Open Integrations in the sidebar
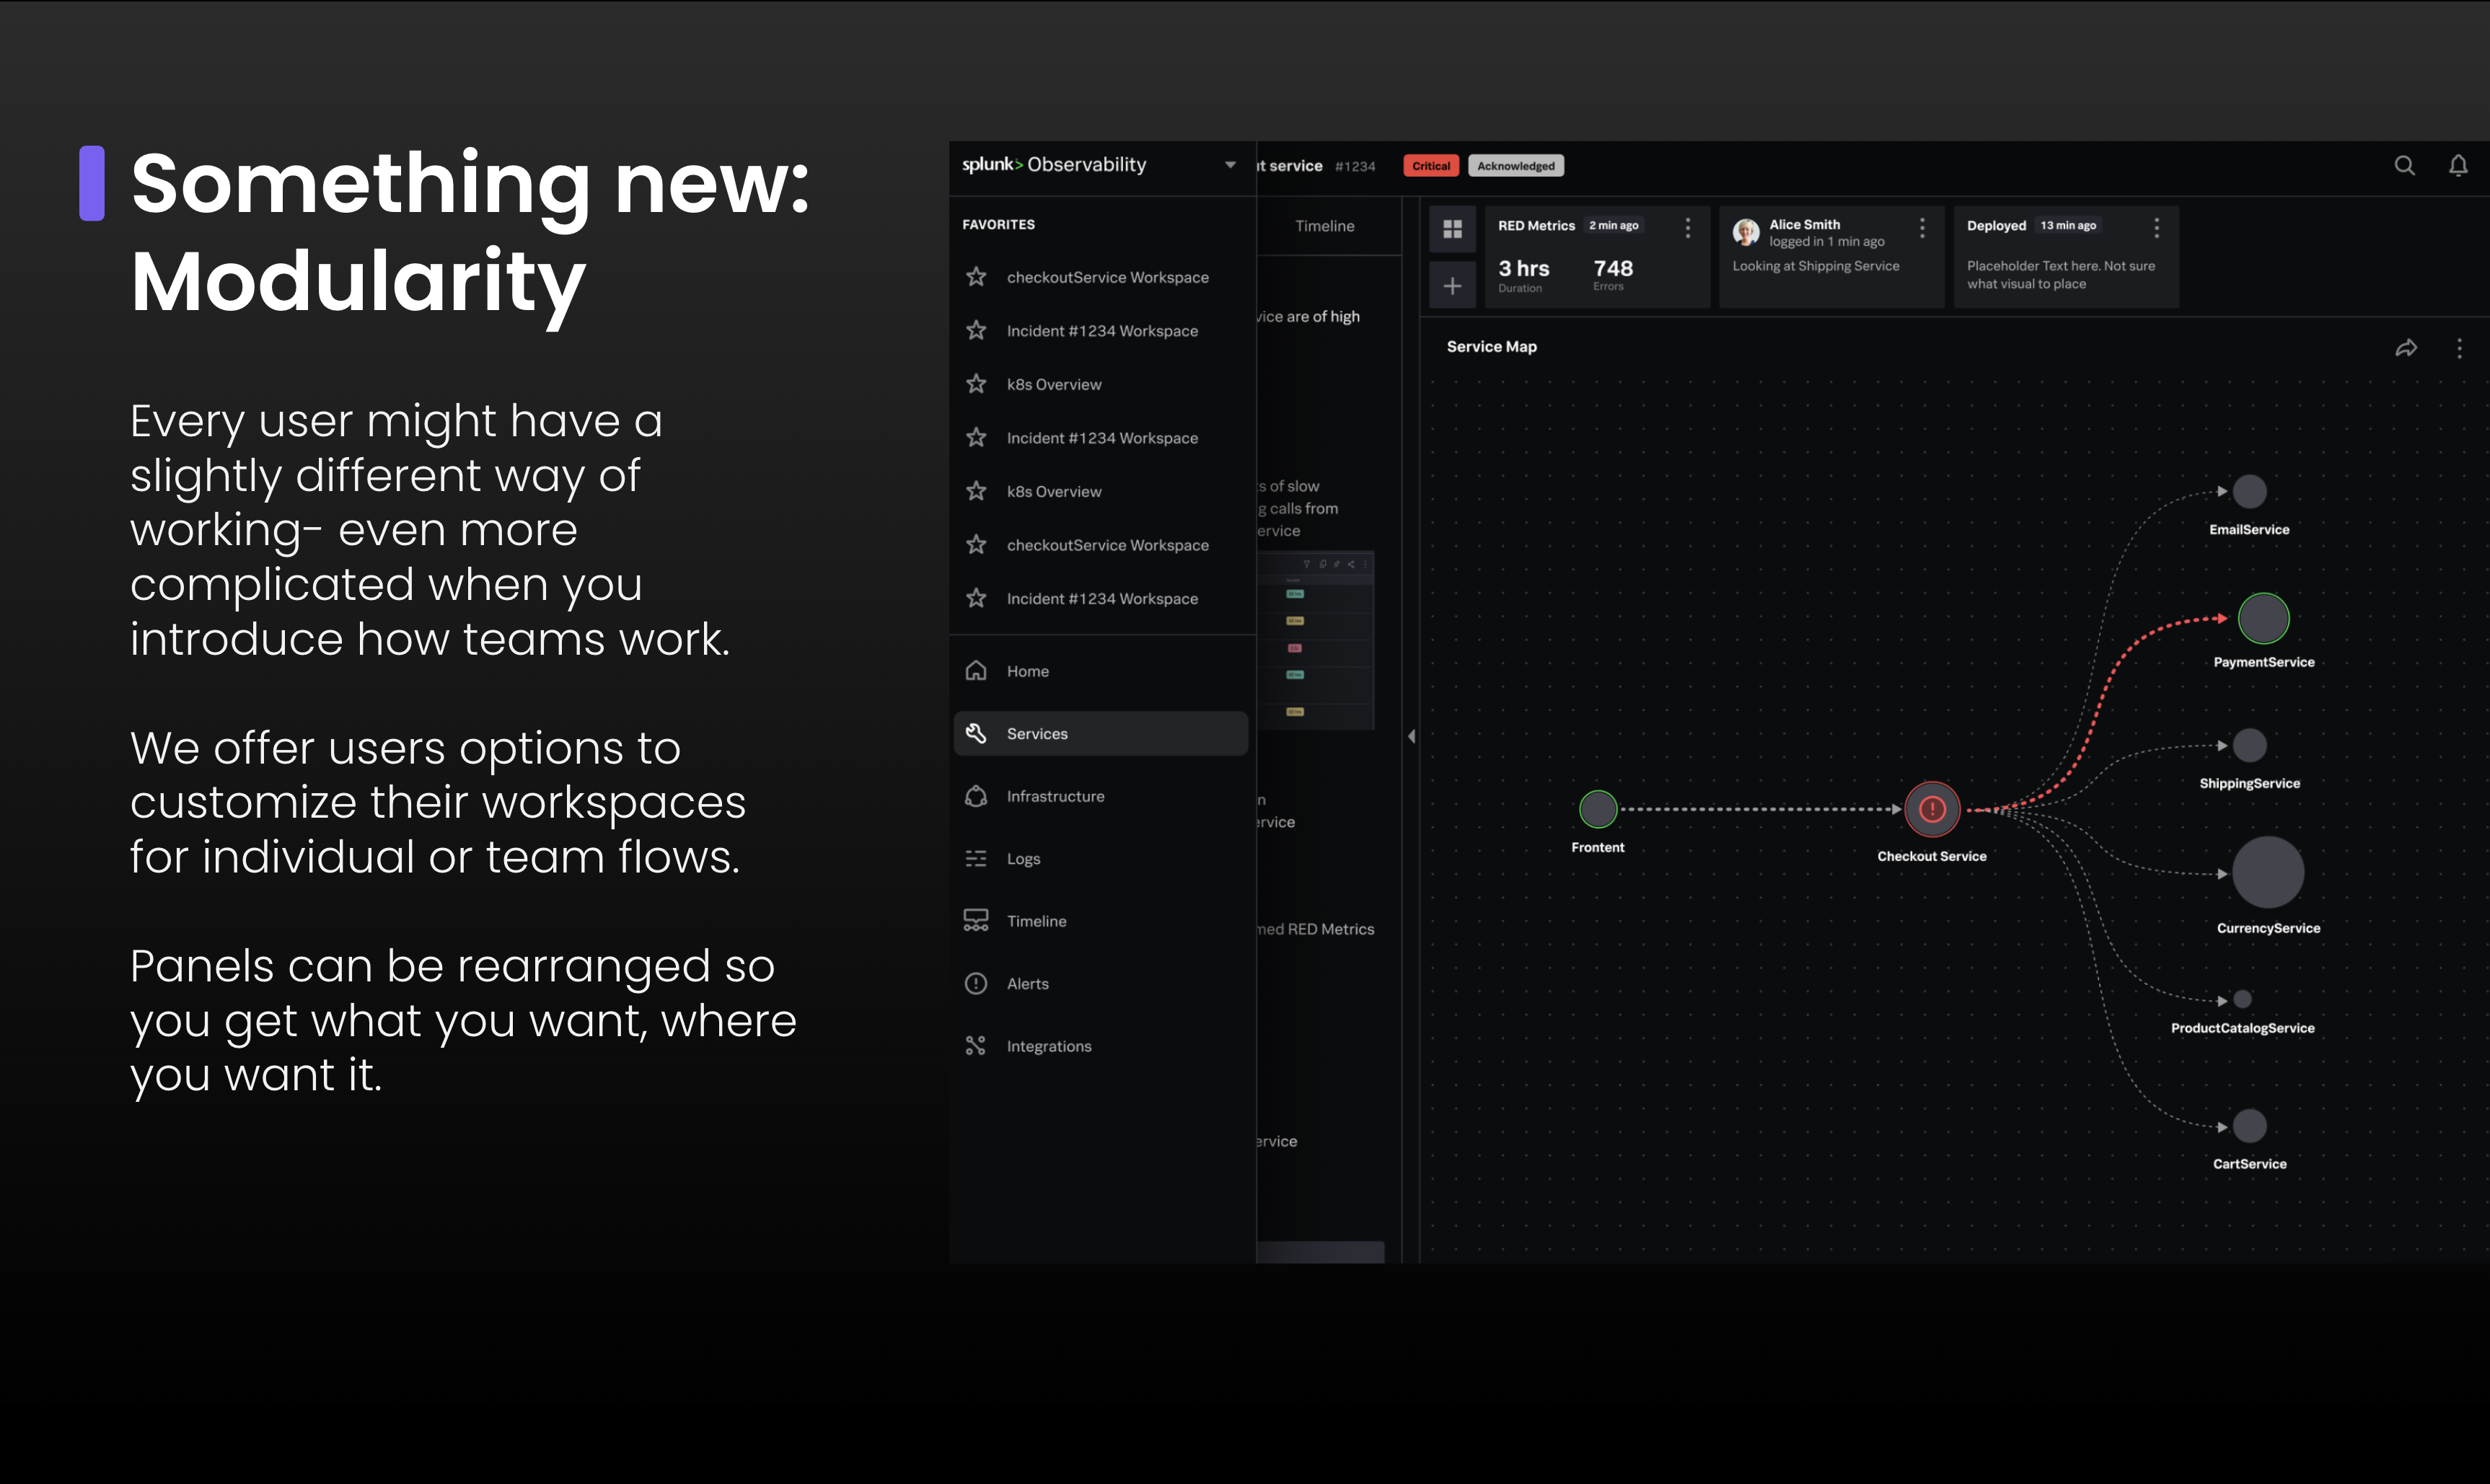Viewport: 2490px width, 1484px height. pos(1101,1046)
